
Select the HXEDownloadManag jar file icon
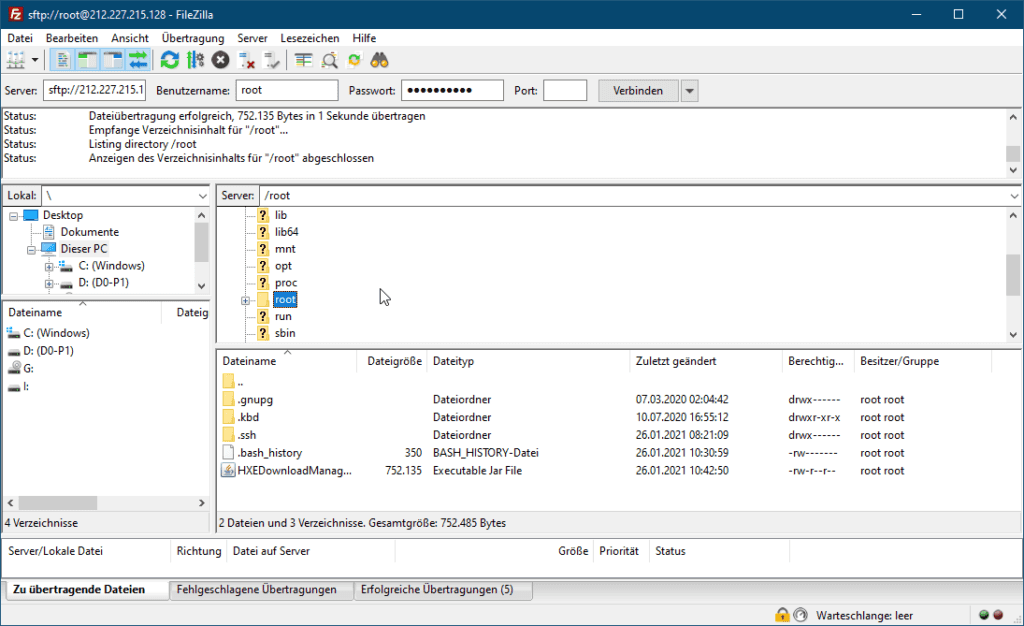coord(228,470)
